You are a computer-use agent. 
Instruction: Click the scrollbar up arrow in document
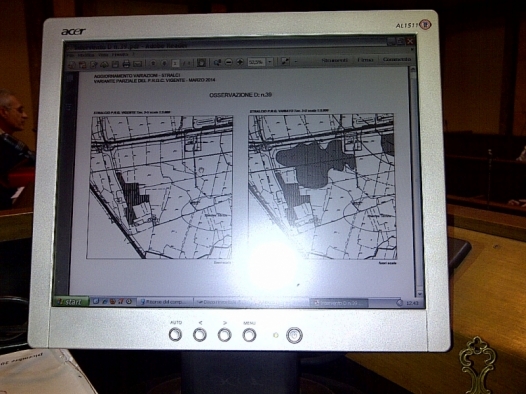[x=413, y=69]
